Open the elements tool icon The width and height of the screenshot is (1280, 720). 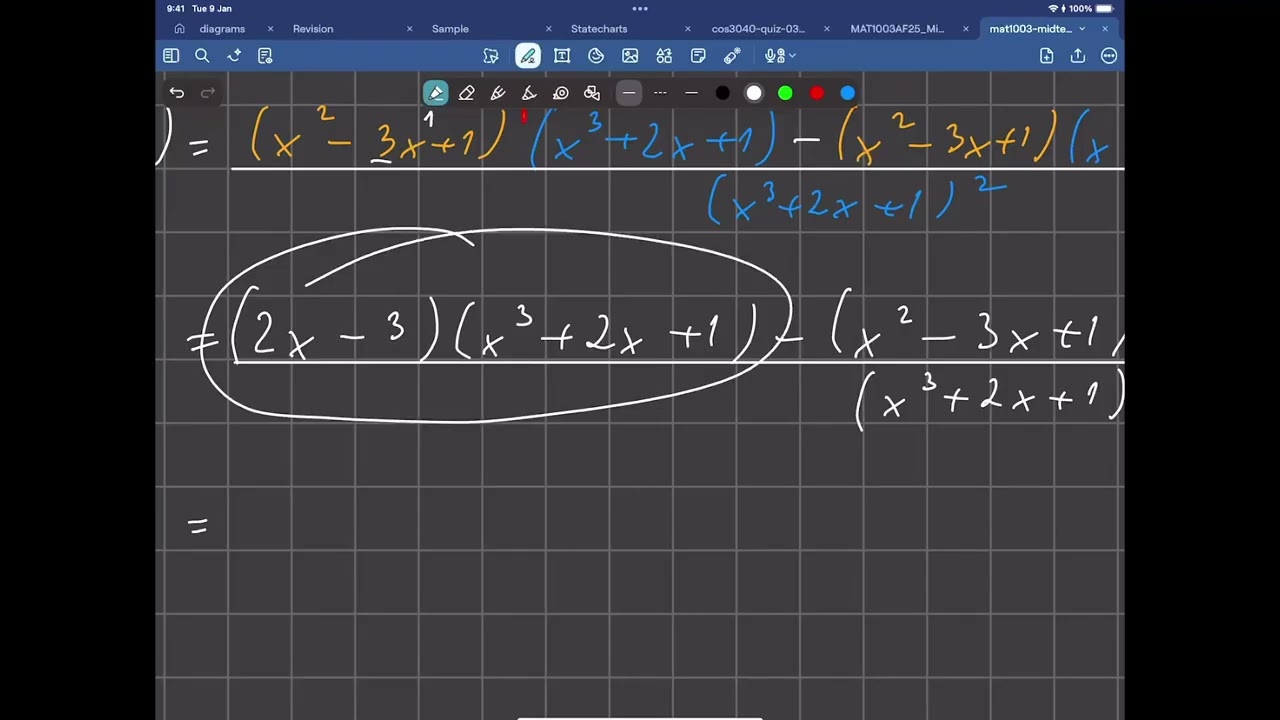coord(664,56)
